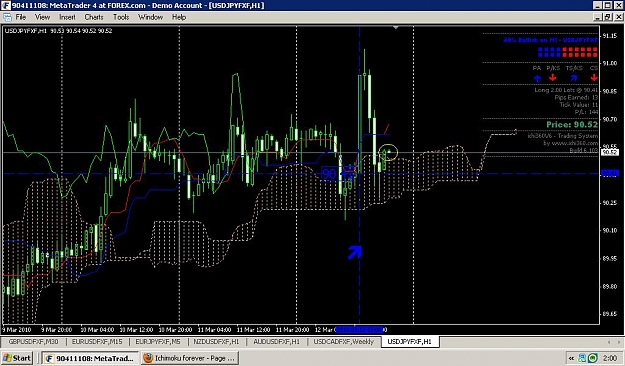Image resolution: width=625 pixels, height=366 pixels.
Task: Click the USDJPYFXF,H1 OHLC header text
Action: coord(58,31)
